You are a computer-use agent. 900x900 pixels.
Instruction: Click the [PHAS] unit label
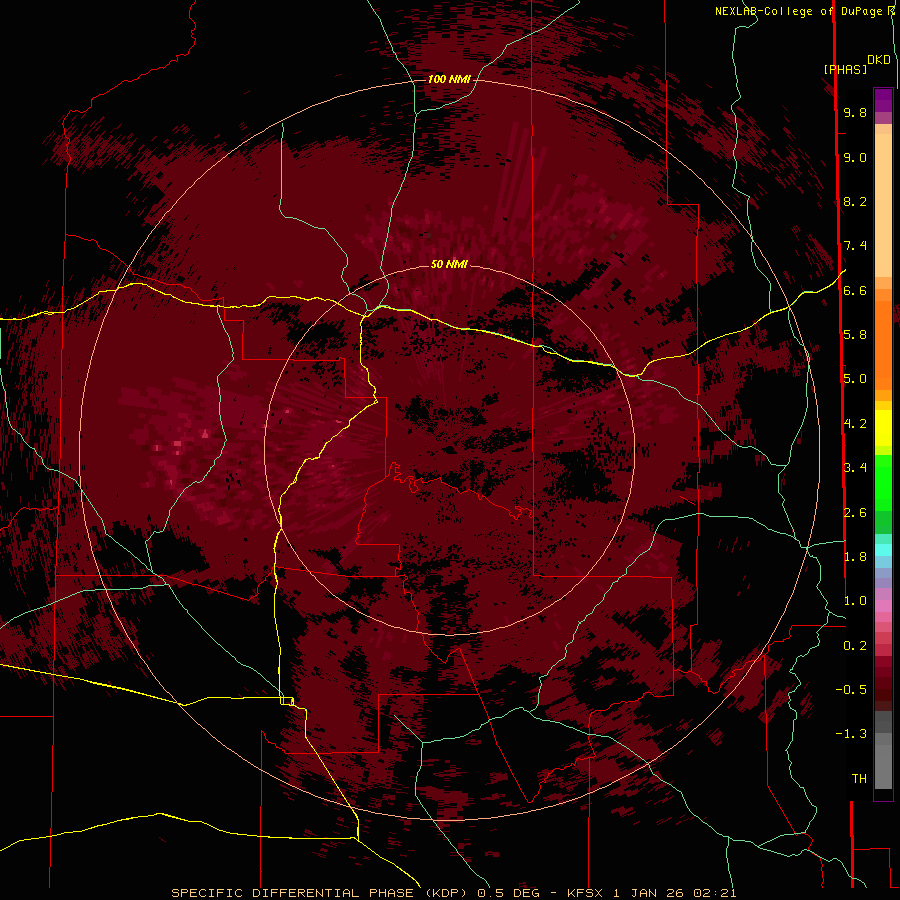845,70
